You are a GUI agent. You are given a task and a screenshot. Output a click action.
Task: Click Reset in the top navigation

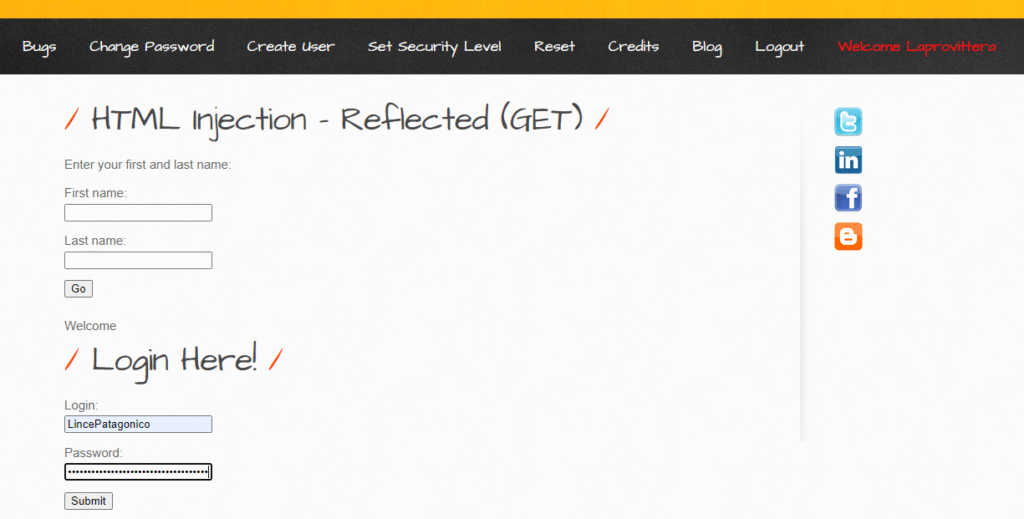tap(554, 47)
